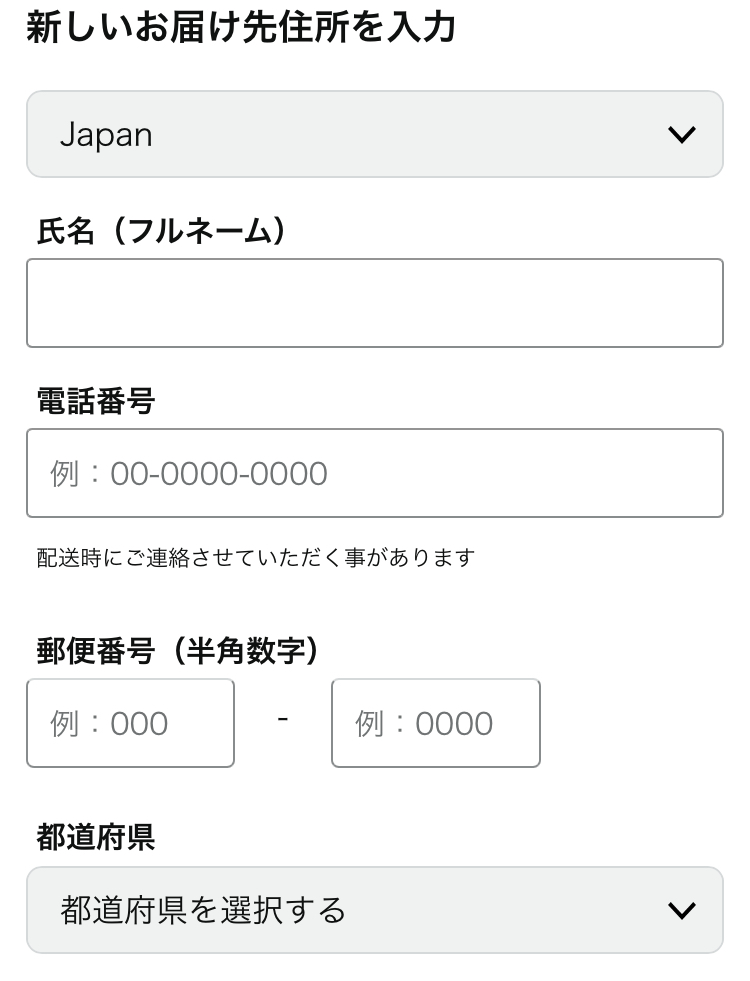Click the chevron arrow on prefecture selector
The width and height of the screenshot is (750, 981).
tap(681, 910)
